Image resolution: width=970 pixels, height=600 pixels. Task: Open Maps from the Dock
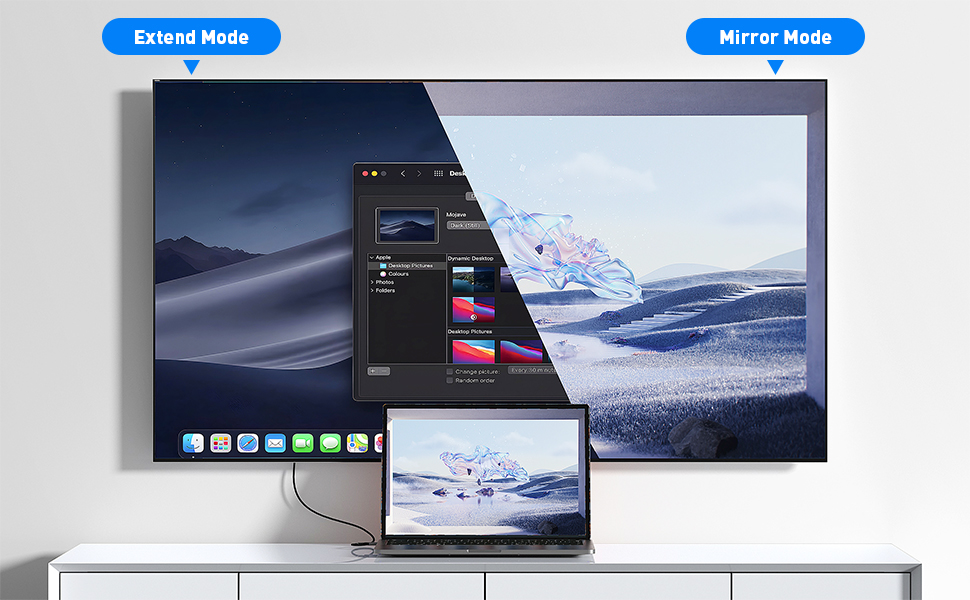click(x=356, y=443)
